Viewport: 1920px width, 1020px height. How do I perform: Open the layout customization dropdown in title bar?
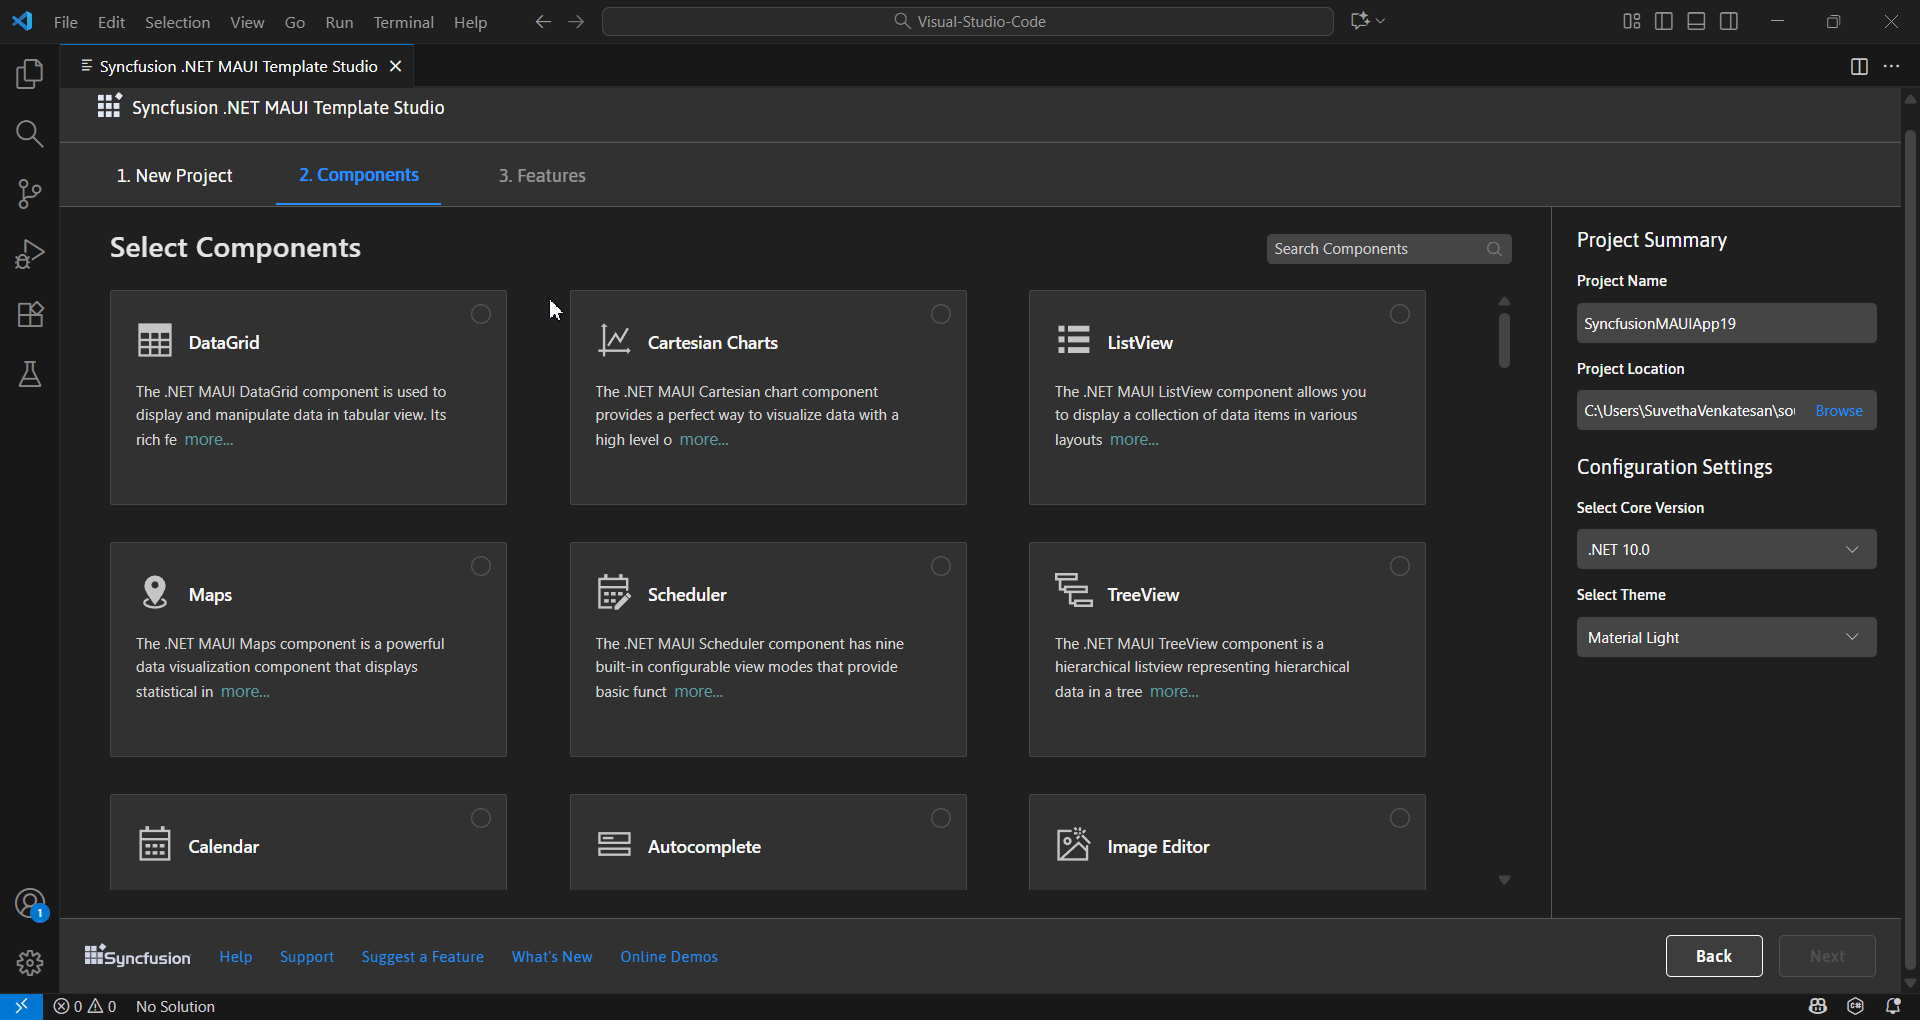pos(1631,21)
